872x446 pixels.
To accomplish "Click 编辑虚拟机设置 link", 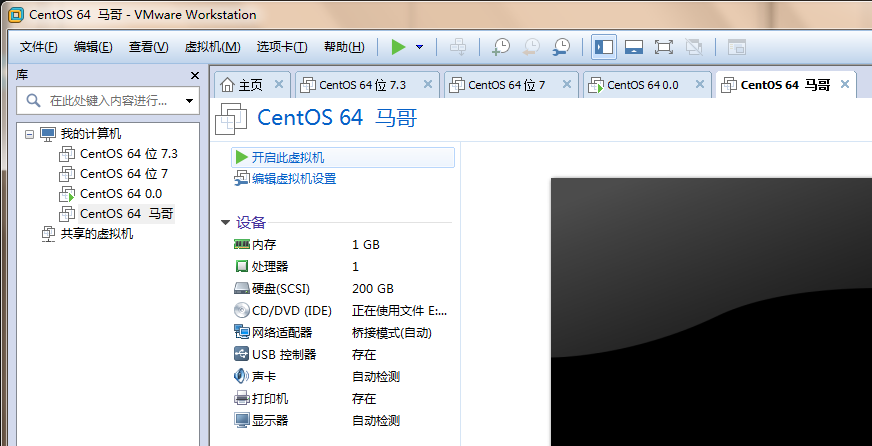I will 294,179.
